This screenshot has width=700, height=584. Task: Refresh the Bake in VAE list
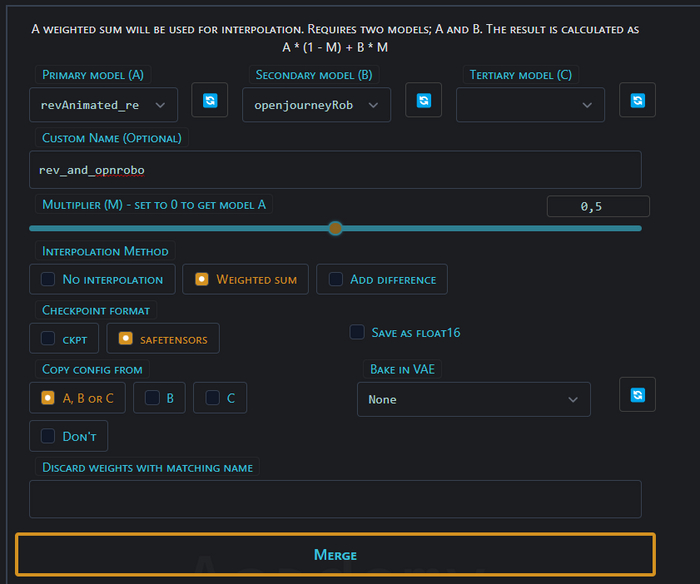[637, 395]
